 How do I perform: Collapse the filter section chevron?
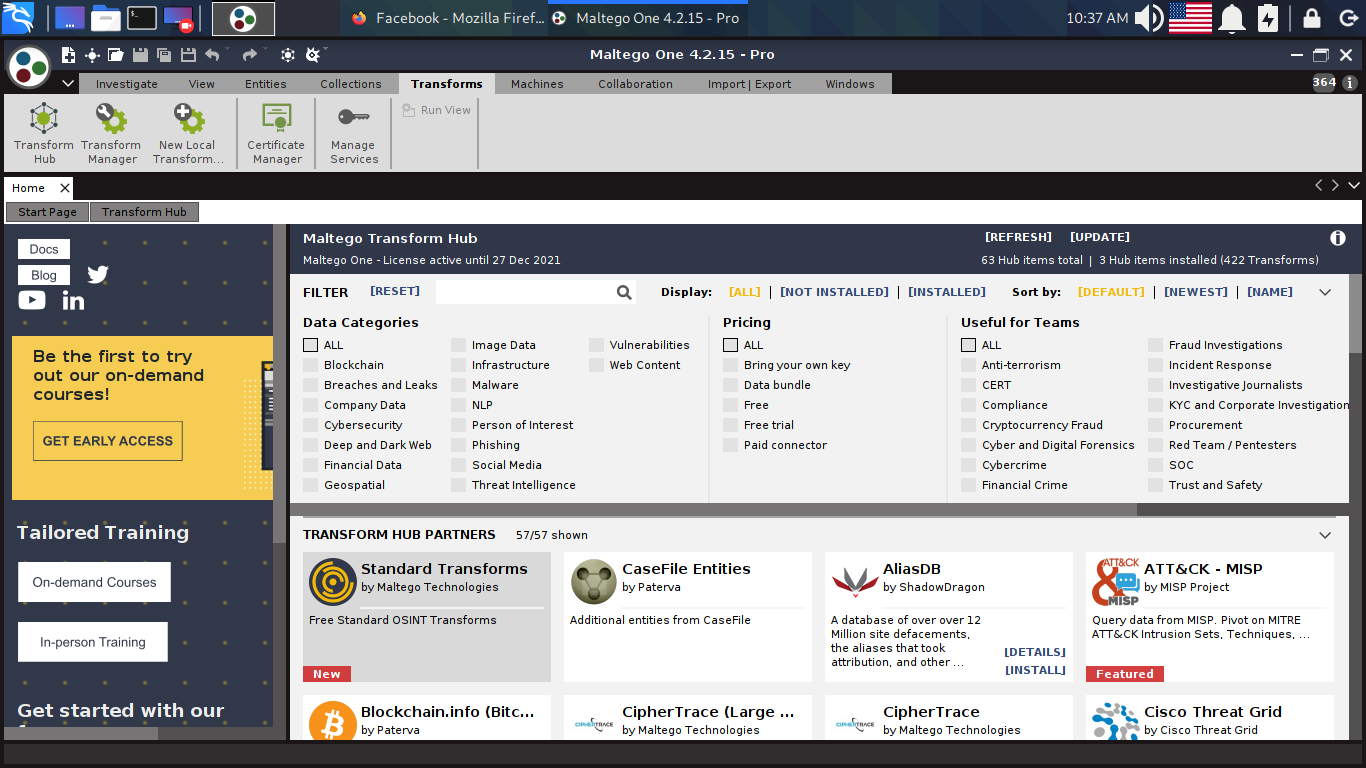click(1326, 292)
